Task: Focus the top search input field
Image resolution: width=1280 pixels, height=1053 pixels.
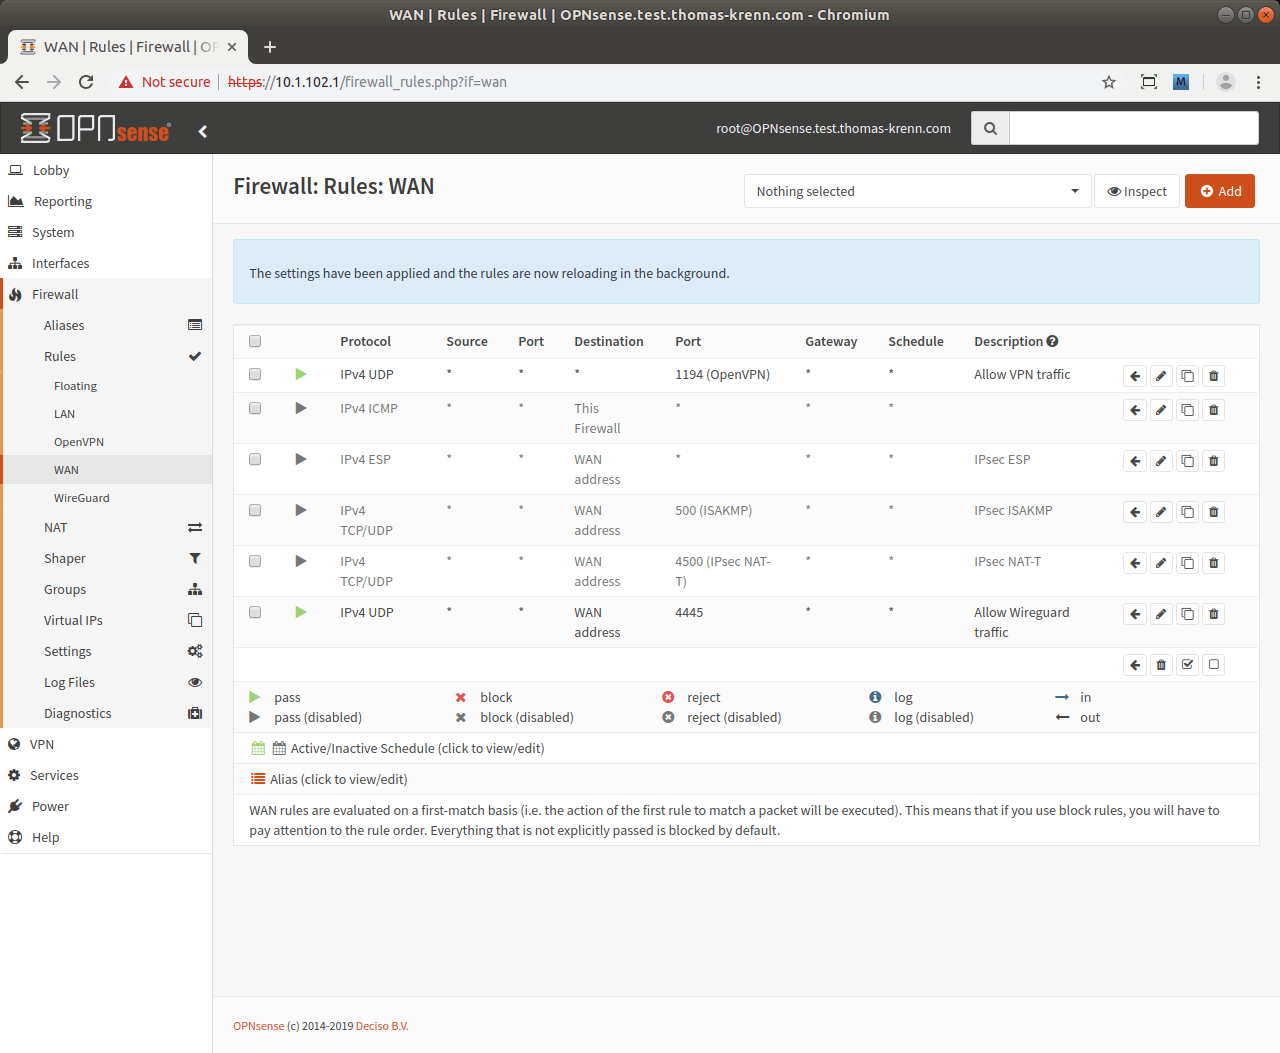Action: [x=1133, y=128]
